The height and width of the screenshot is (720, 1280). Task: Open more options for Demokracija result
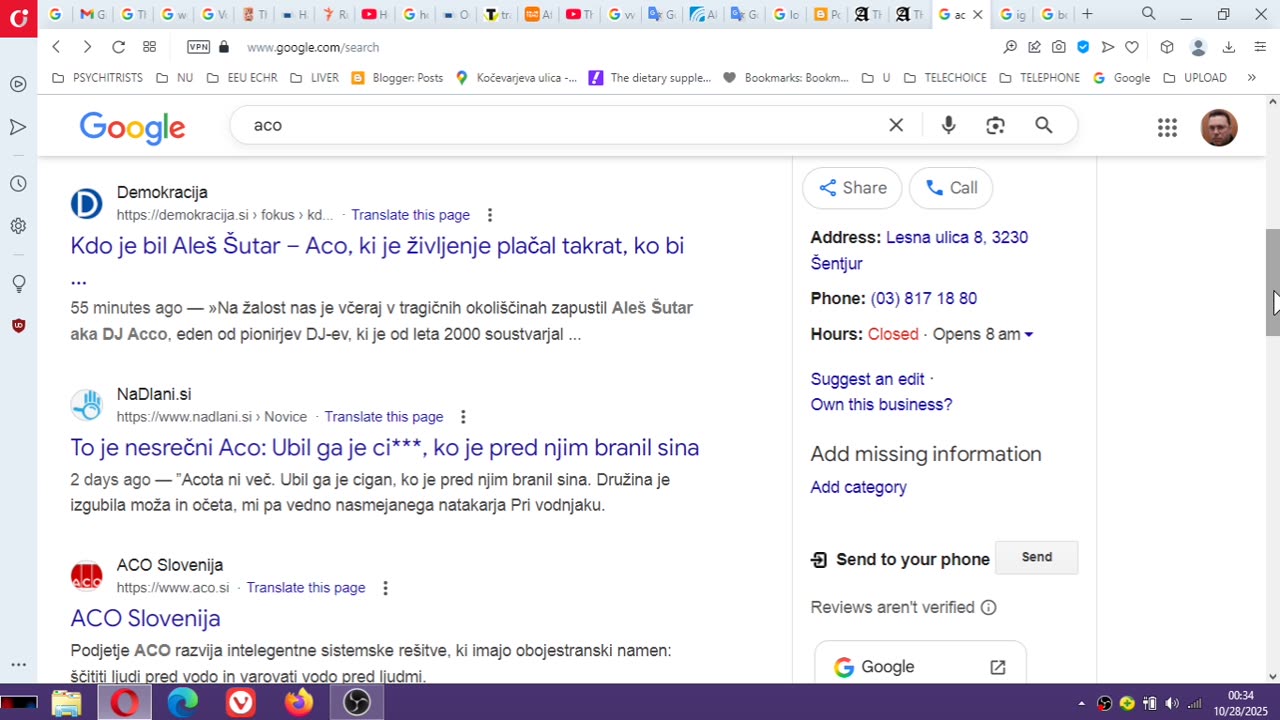point(490,215)
